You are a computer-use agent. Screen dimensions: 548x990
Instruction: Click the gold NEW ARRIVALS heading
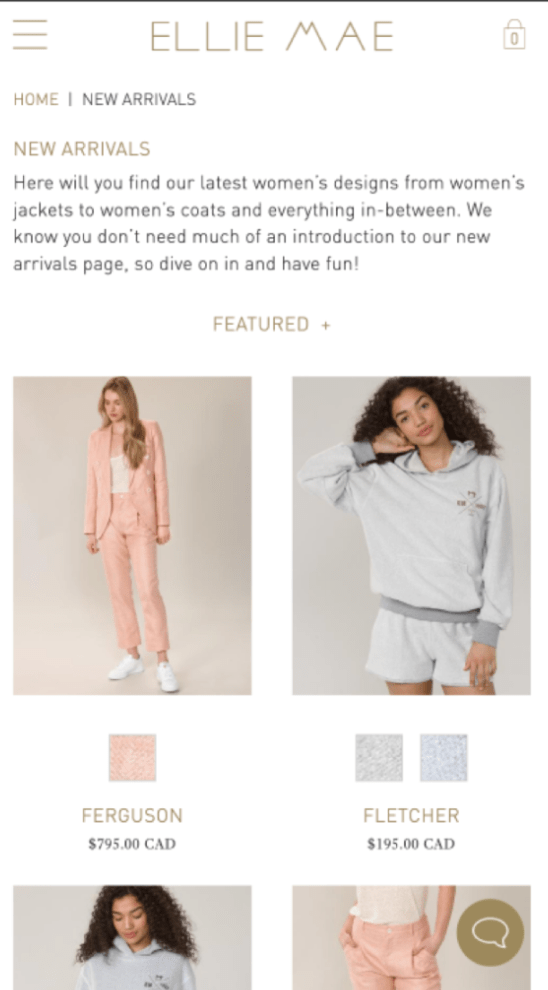click(82, 149)
